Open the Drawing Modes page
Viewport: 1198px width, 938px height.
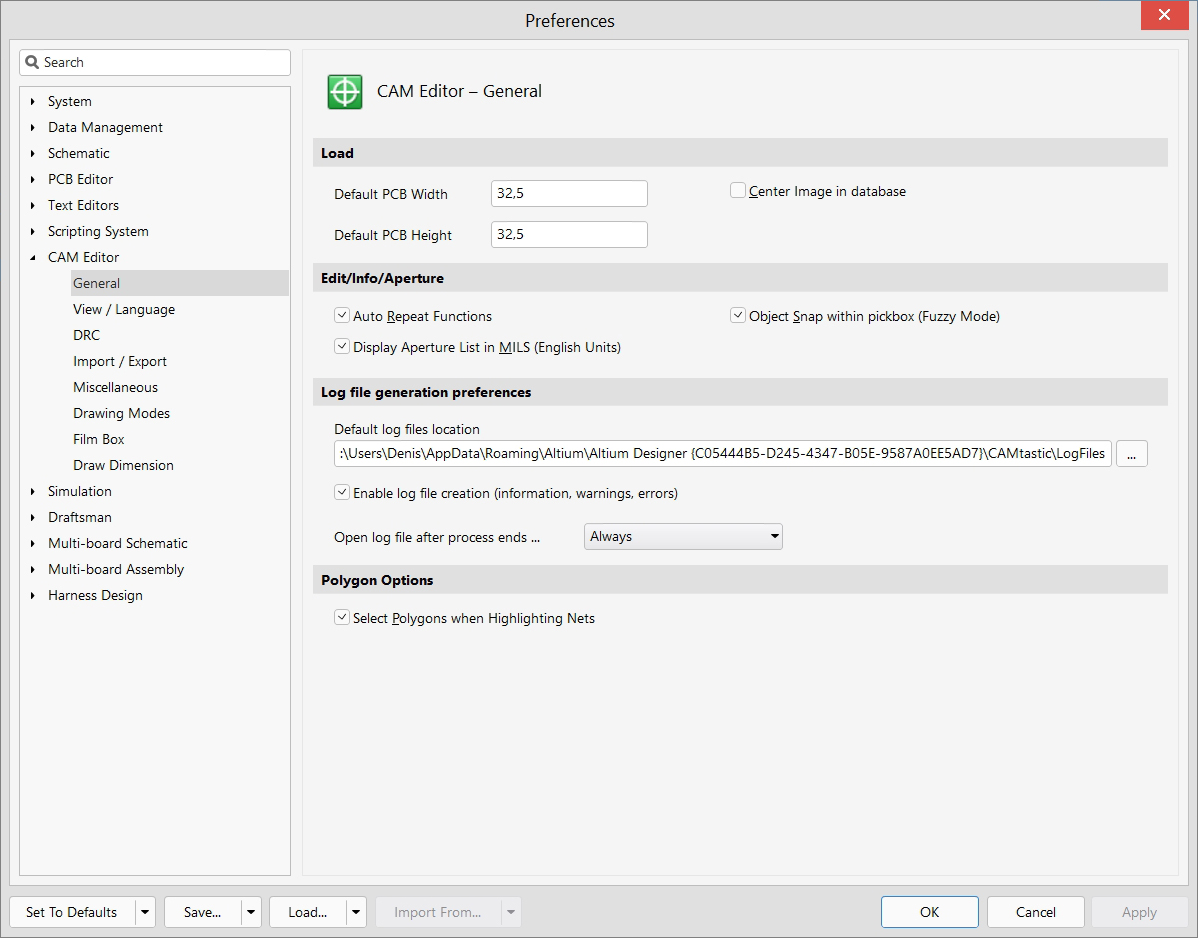tap(121, 413)
